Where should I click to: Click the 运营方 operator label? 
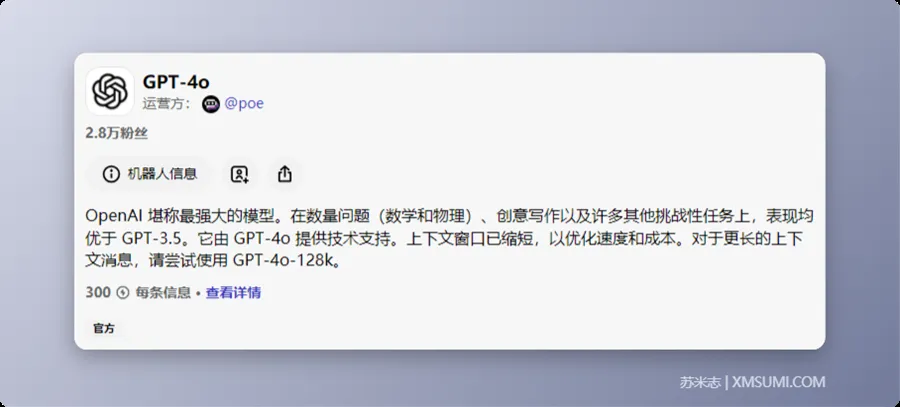[165, 104]
